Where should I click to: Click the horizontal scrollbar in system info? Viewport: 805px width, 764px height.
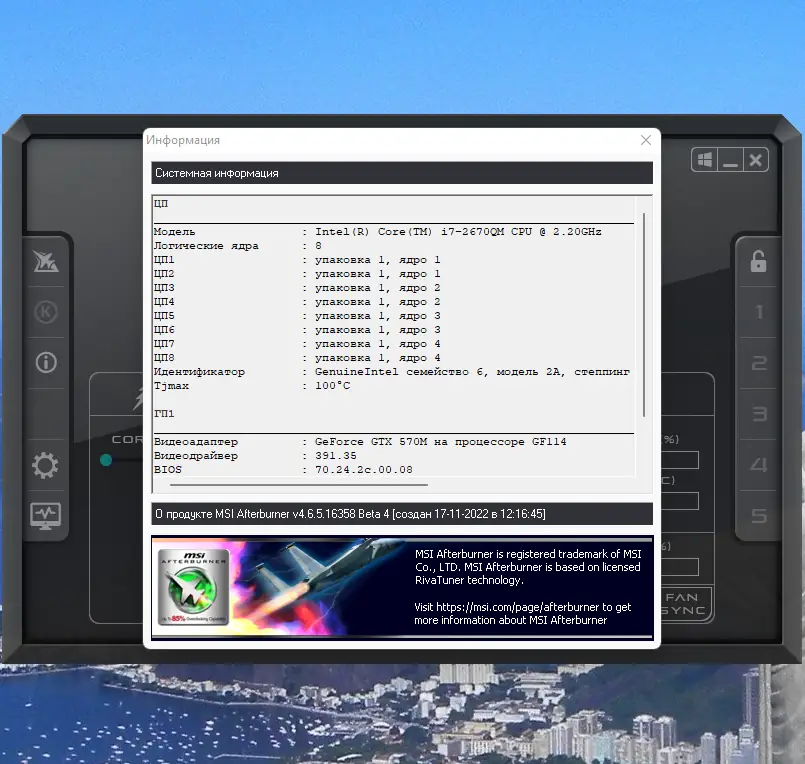pos(298,484)
